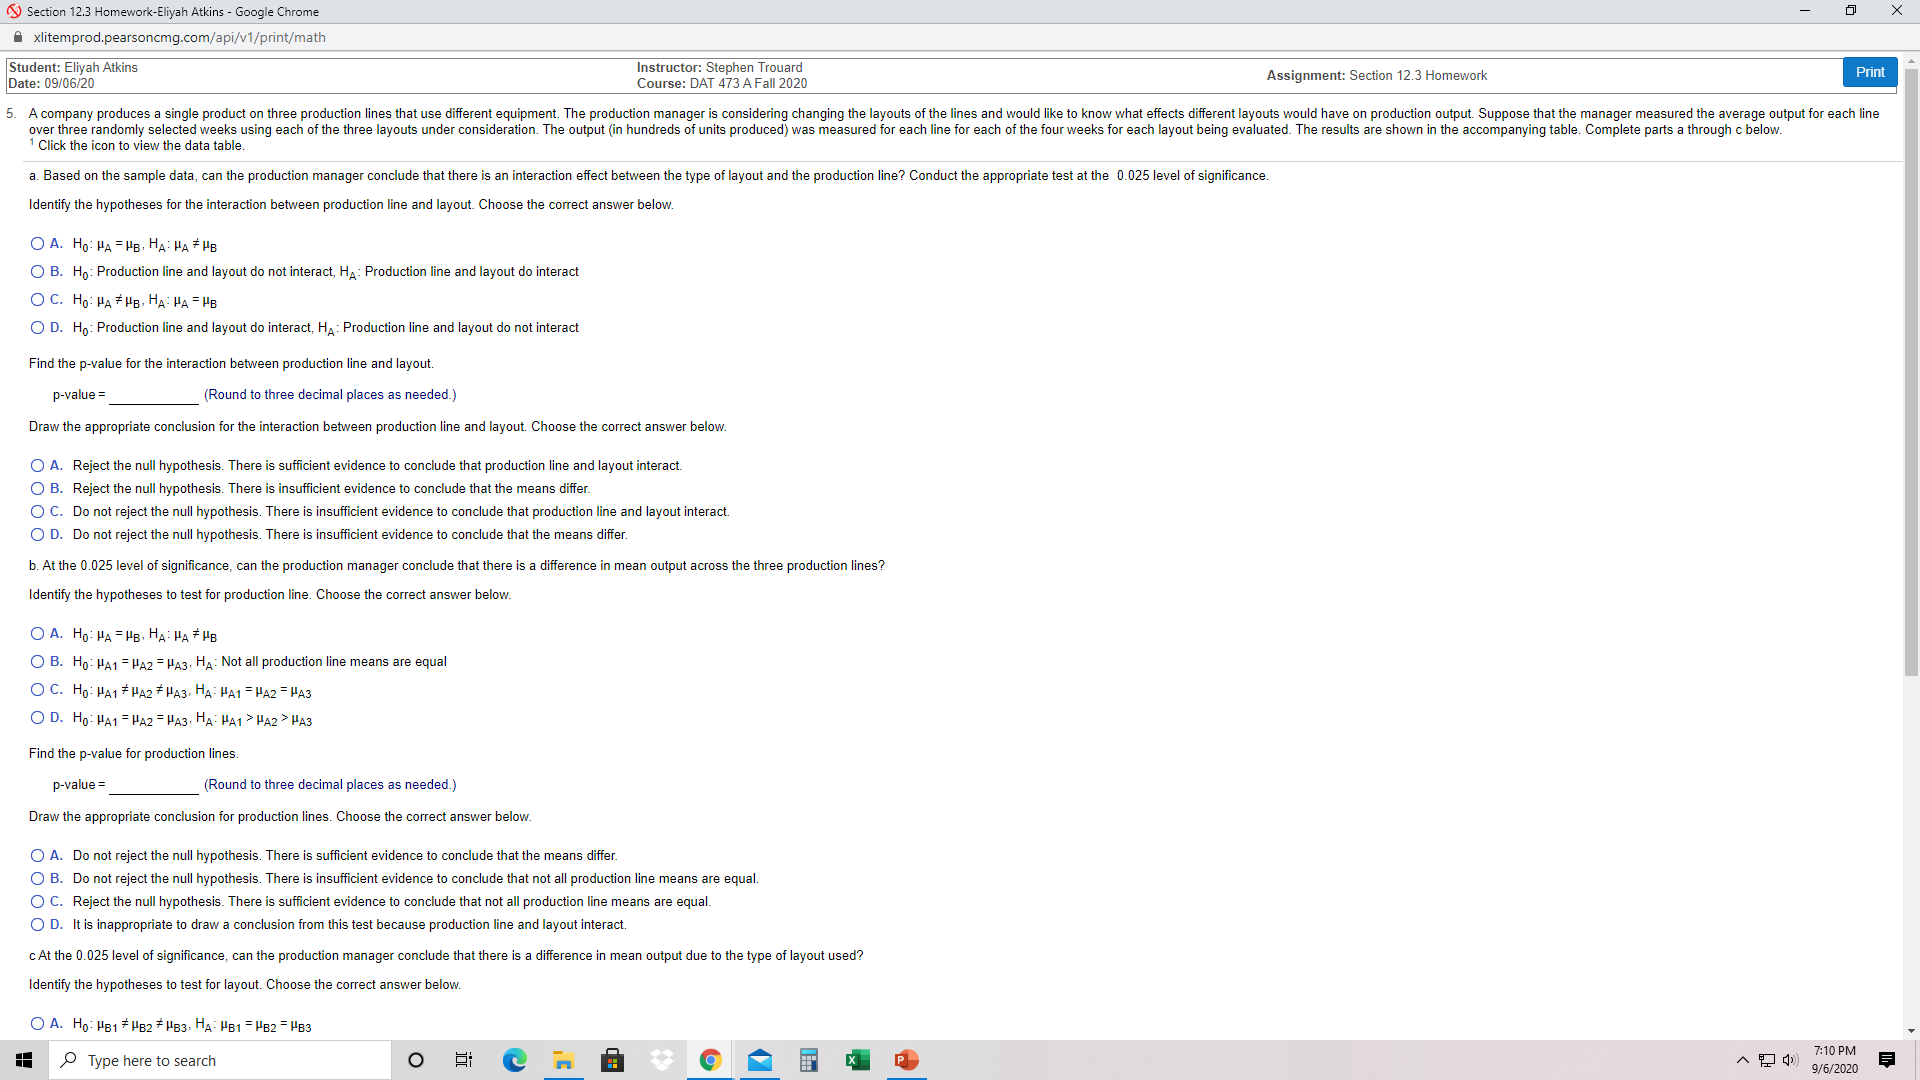The height and width of the screenshot is (1080, 1920).
Task: Open Google Chrome from the taskbar
Action: click(x=710, y=1060)
